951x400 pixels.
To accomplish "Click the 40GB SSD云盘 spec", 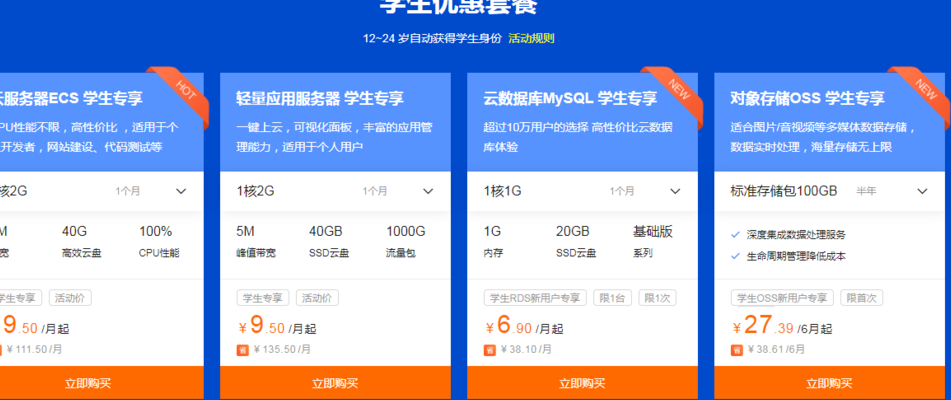I will (329, 242).
